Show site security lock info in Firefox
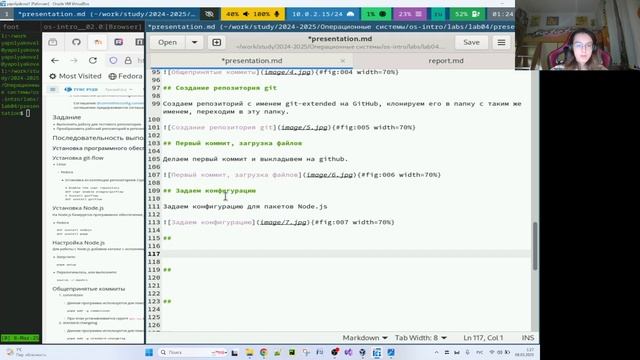 coord(128,60)
